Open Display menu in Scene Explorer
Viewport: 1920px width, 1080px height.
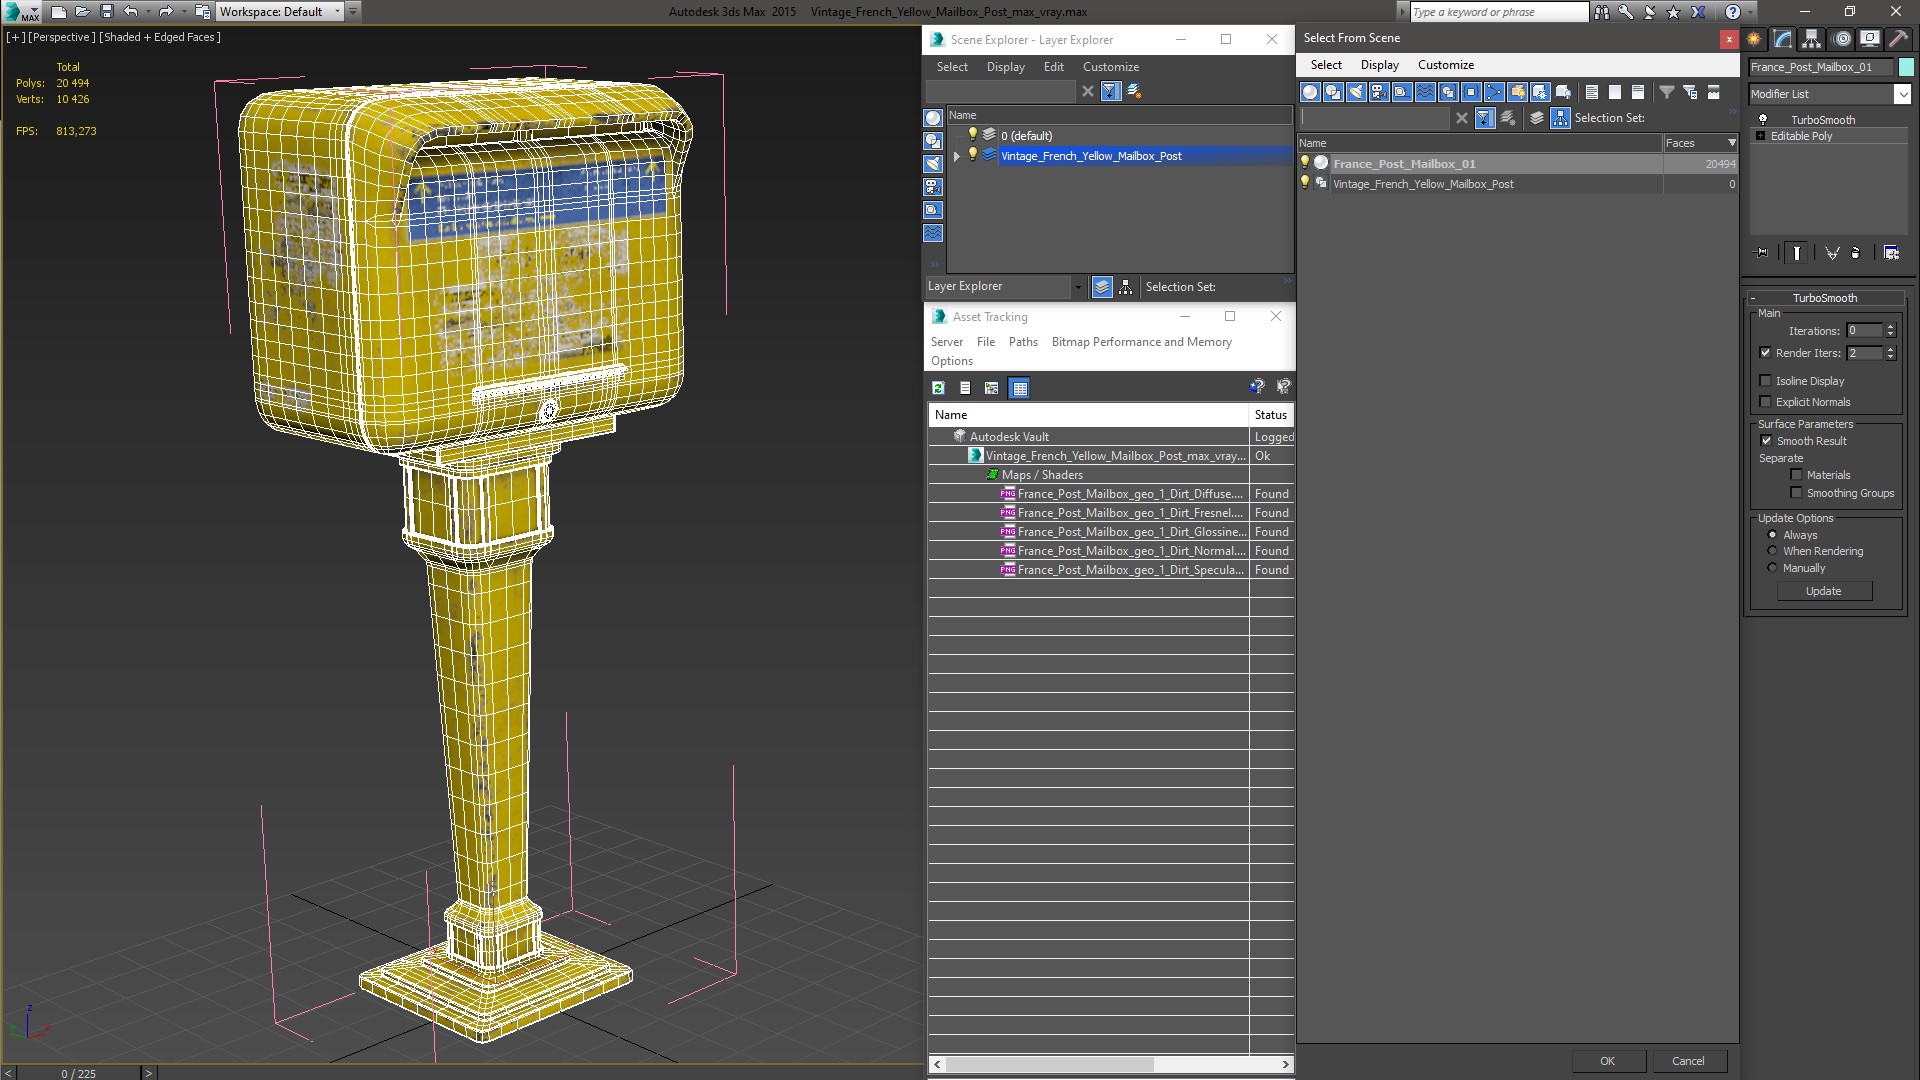point(1005,67)
